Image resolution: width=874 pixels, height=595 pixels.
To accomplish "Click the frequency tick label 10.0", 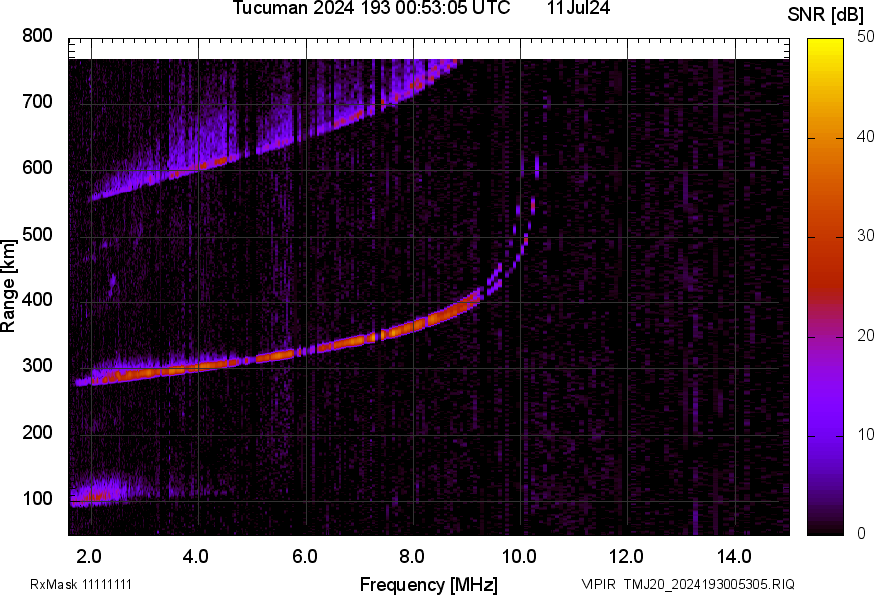I will point(519,557).
